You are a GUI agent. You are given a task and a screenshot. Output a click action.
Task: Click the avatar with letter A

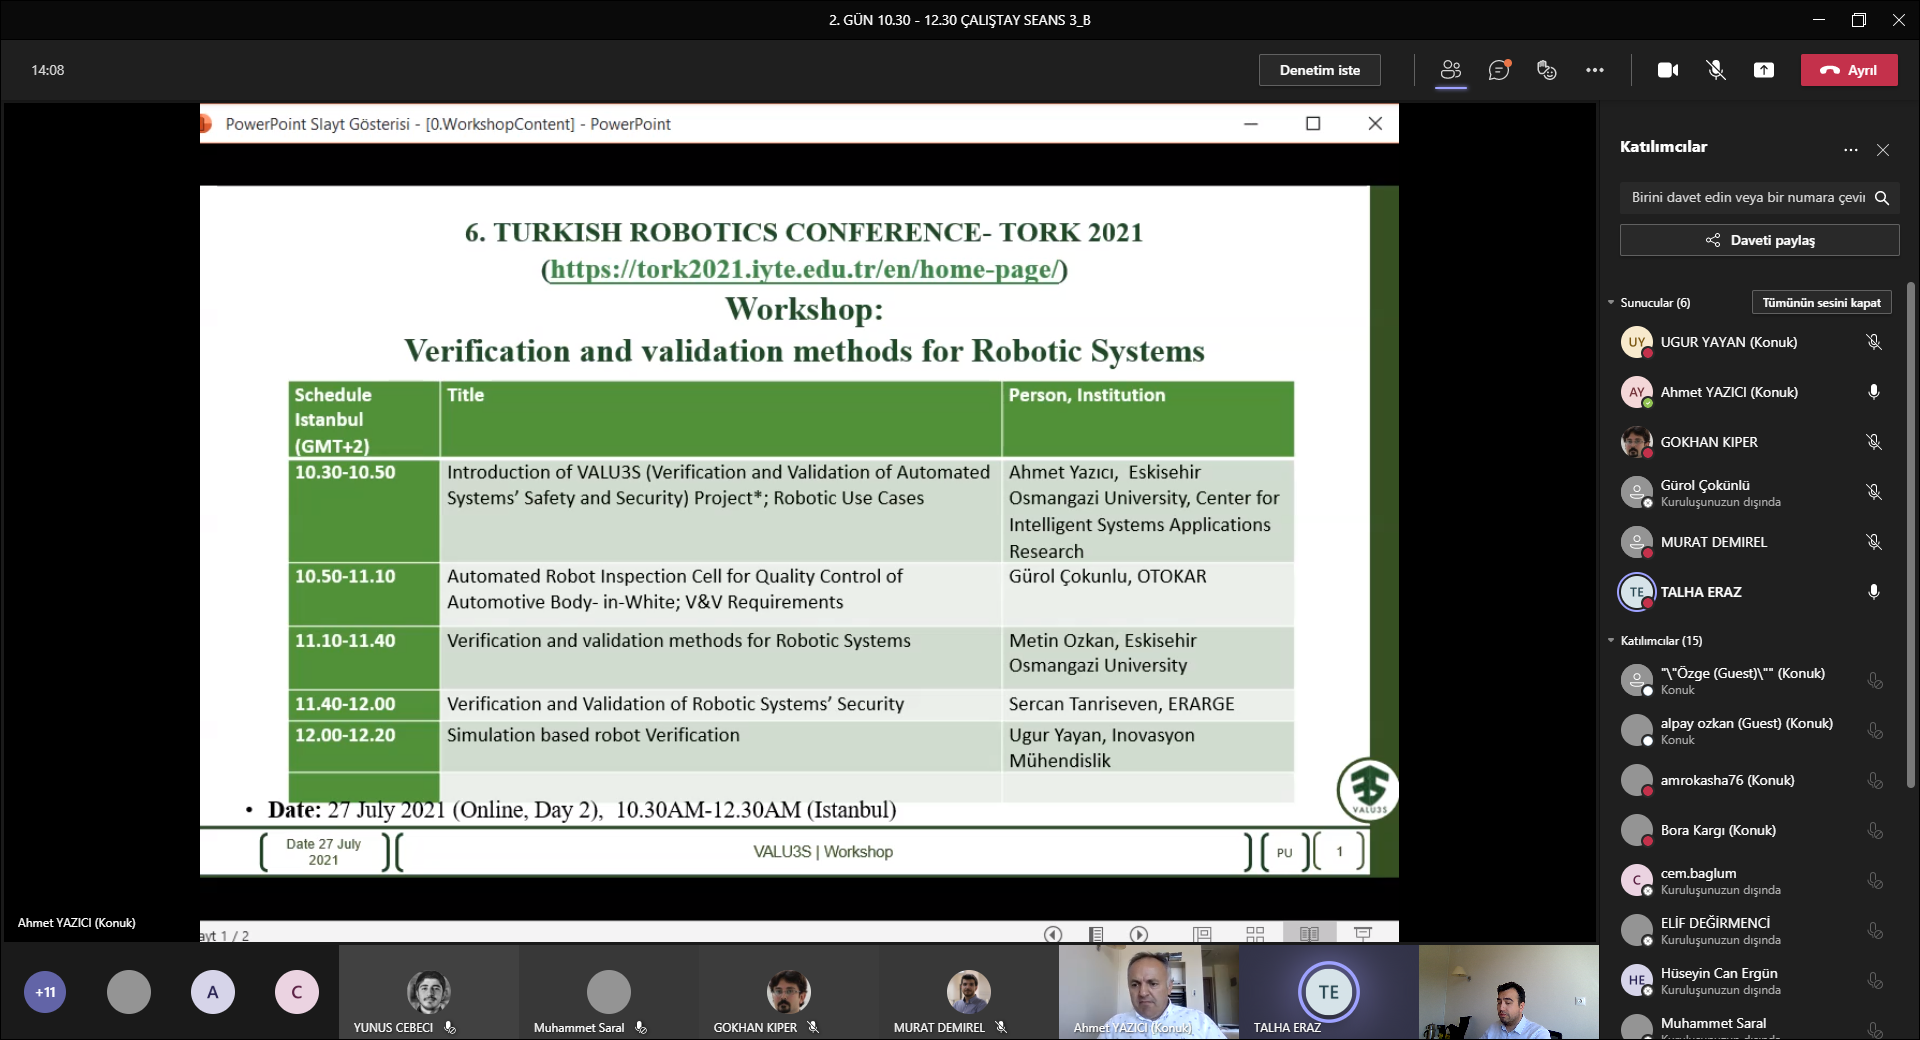(213, 992)
